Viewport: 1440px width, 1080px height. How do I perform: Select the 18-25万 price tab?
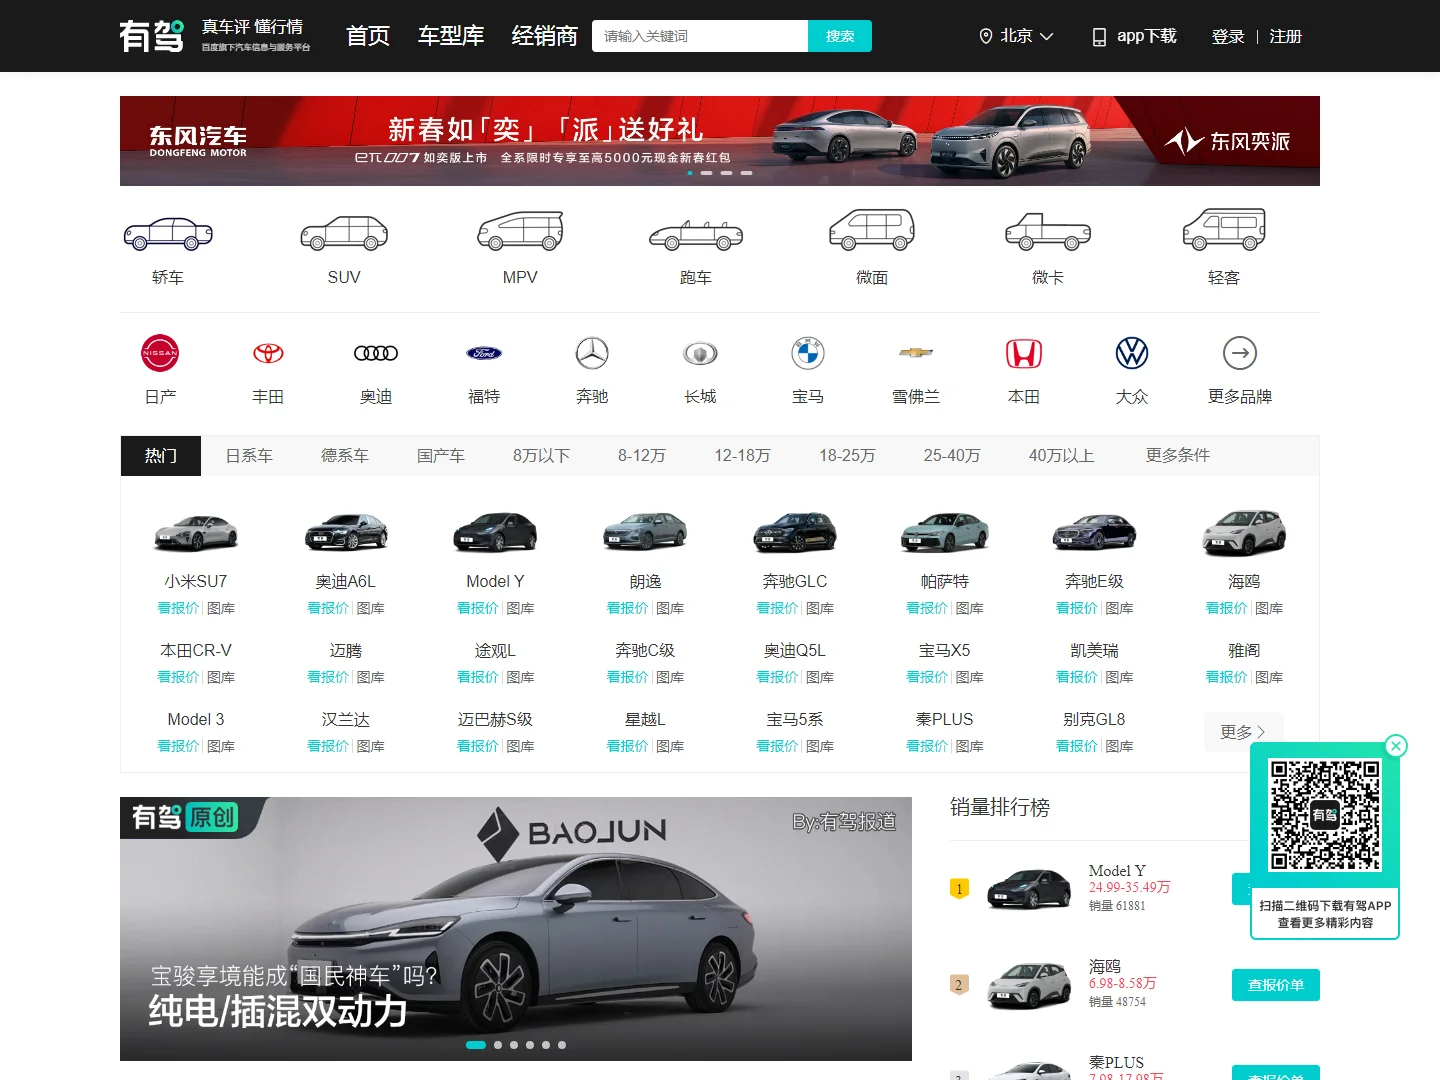pos(847,456)
